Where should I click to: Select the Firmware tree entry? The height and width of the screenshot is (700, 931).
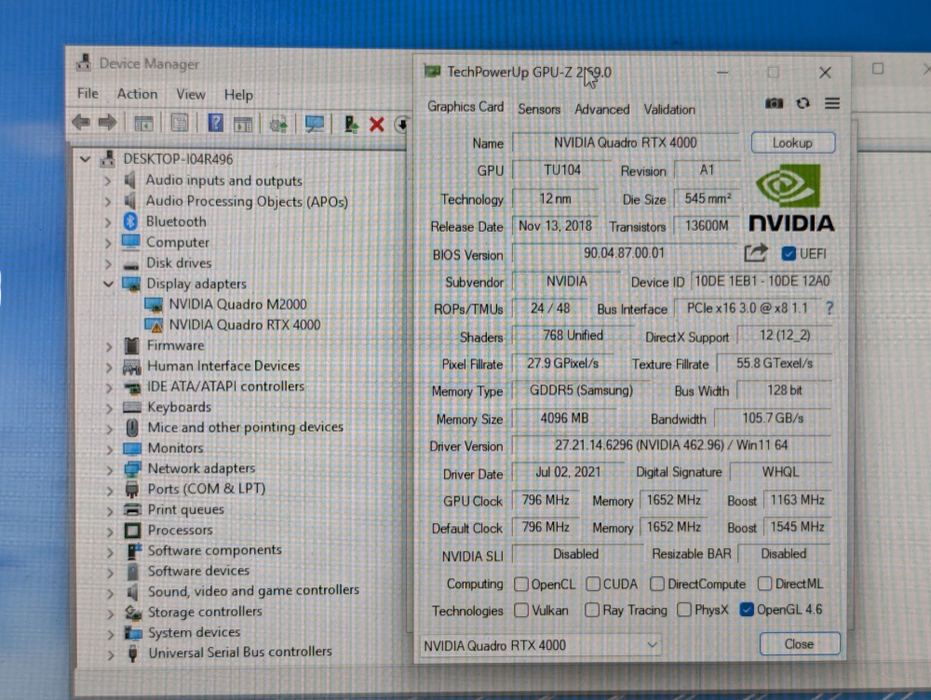(x=175, y=346)
